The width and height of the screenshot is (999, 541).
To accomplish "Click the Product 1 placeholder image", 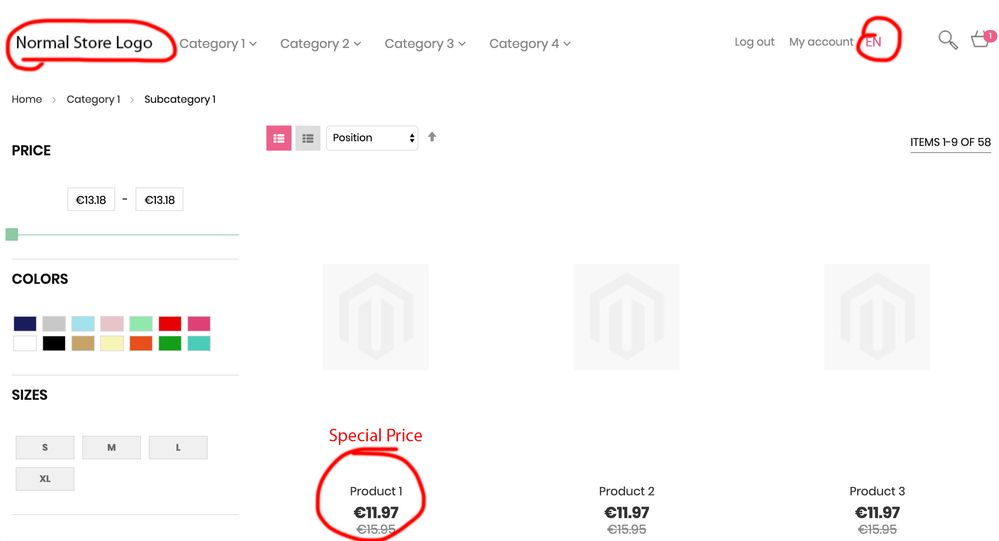I will pos(375,317).
